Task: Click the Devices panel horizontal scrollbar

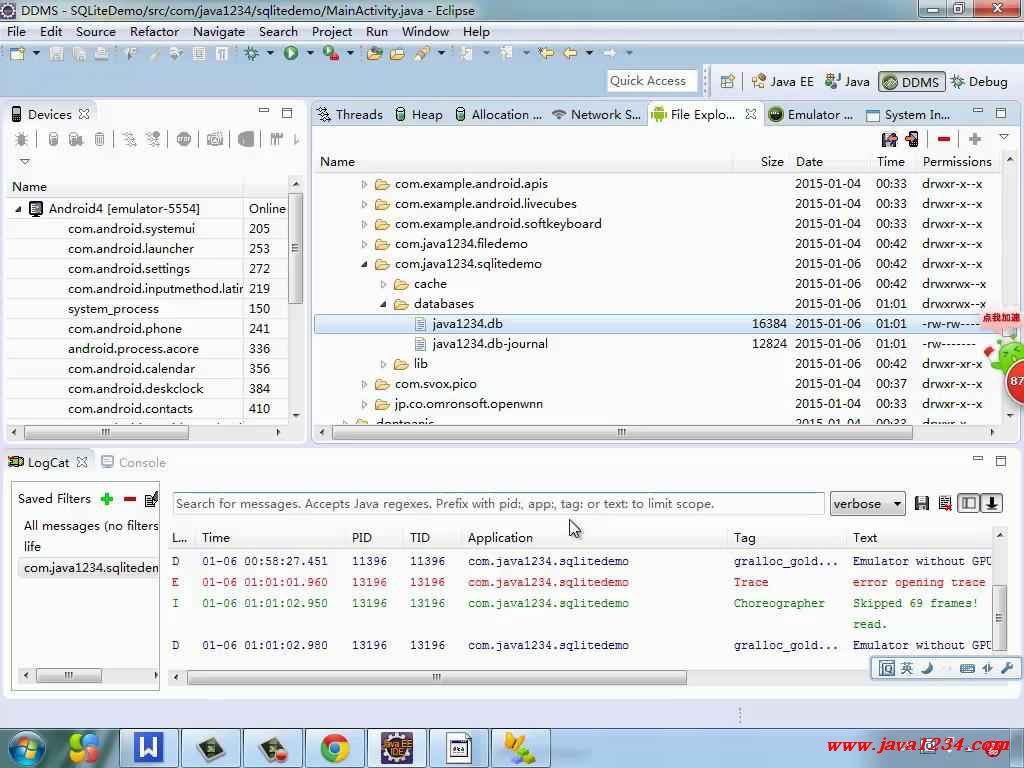Action: [106, 432]
